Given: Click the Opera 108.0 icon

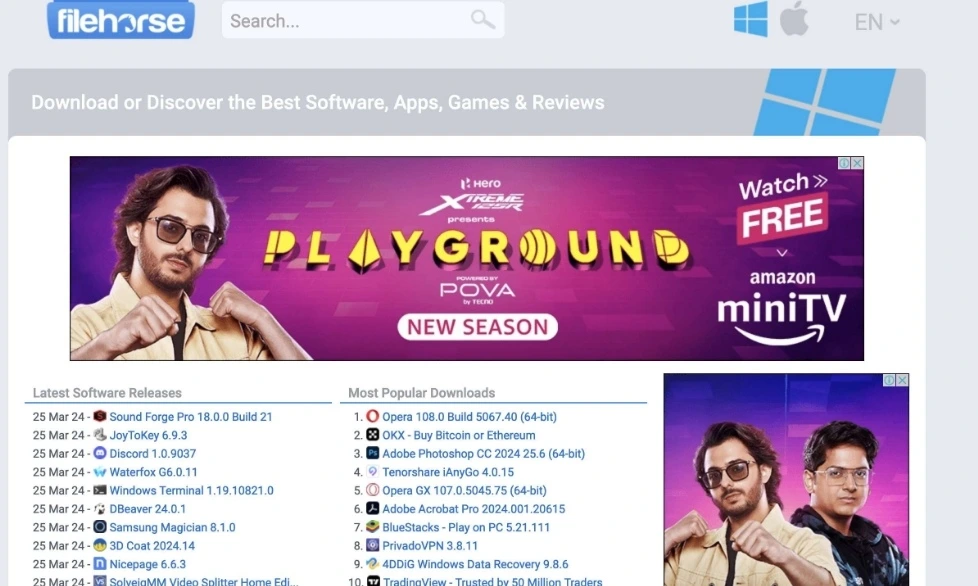Looking at the screenshot, I should (x=372, y=416).
